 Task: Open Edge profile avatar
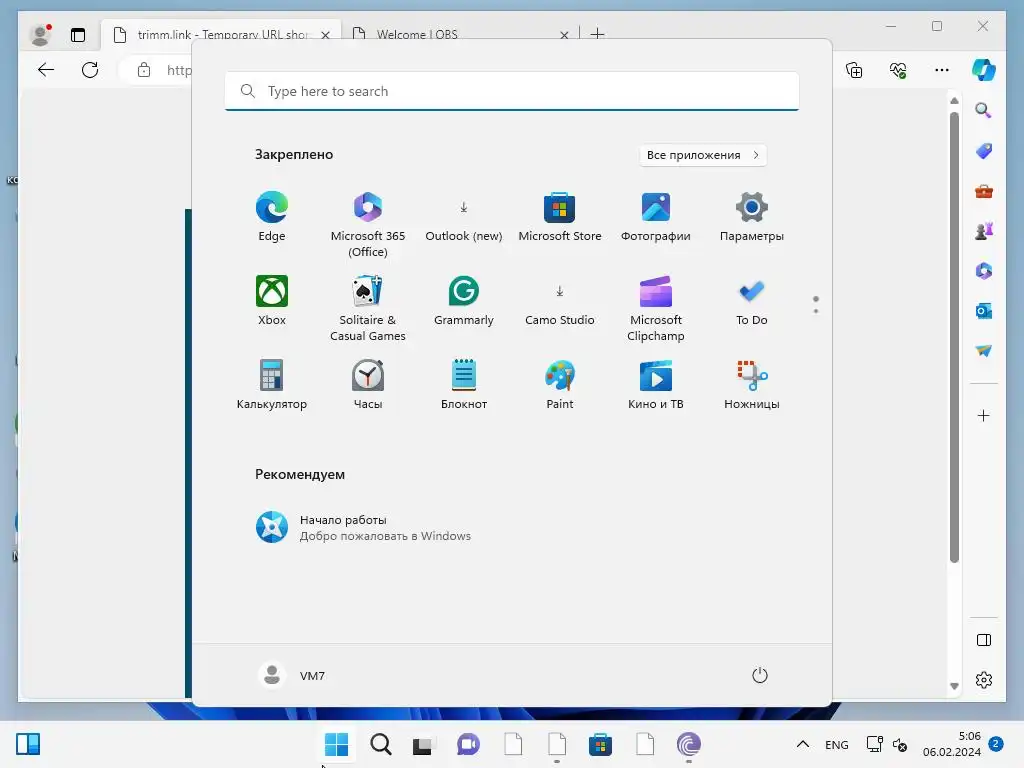click(41, 35)
